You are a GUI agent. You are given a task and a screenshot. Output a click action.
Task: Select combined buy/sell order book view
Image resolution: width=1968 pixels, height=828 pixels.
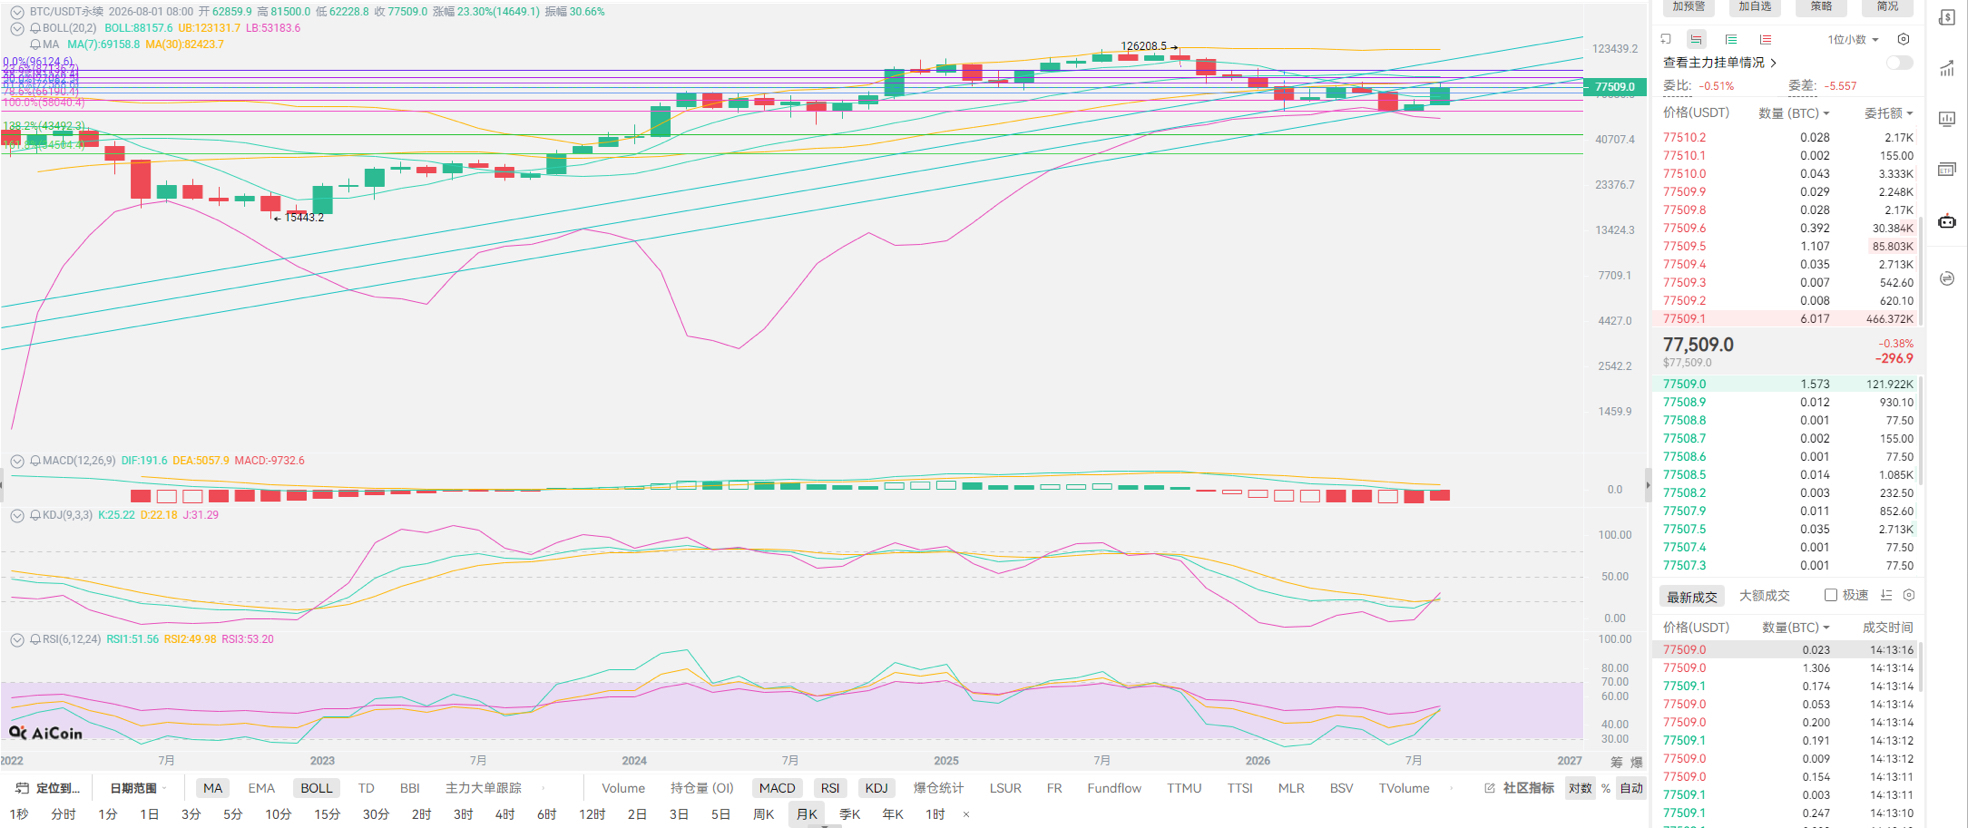coord(1697,39)
